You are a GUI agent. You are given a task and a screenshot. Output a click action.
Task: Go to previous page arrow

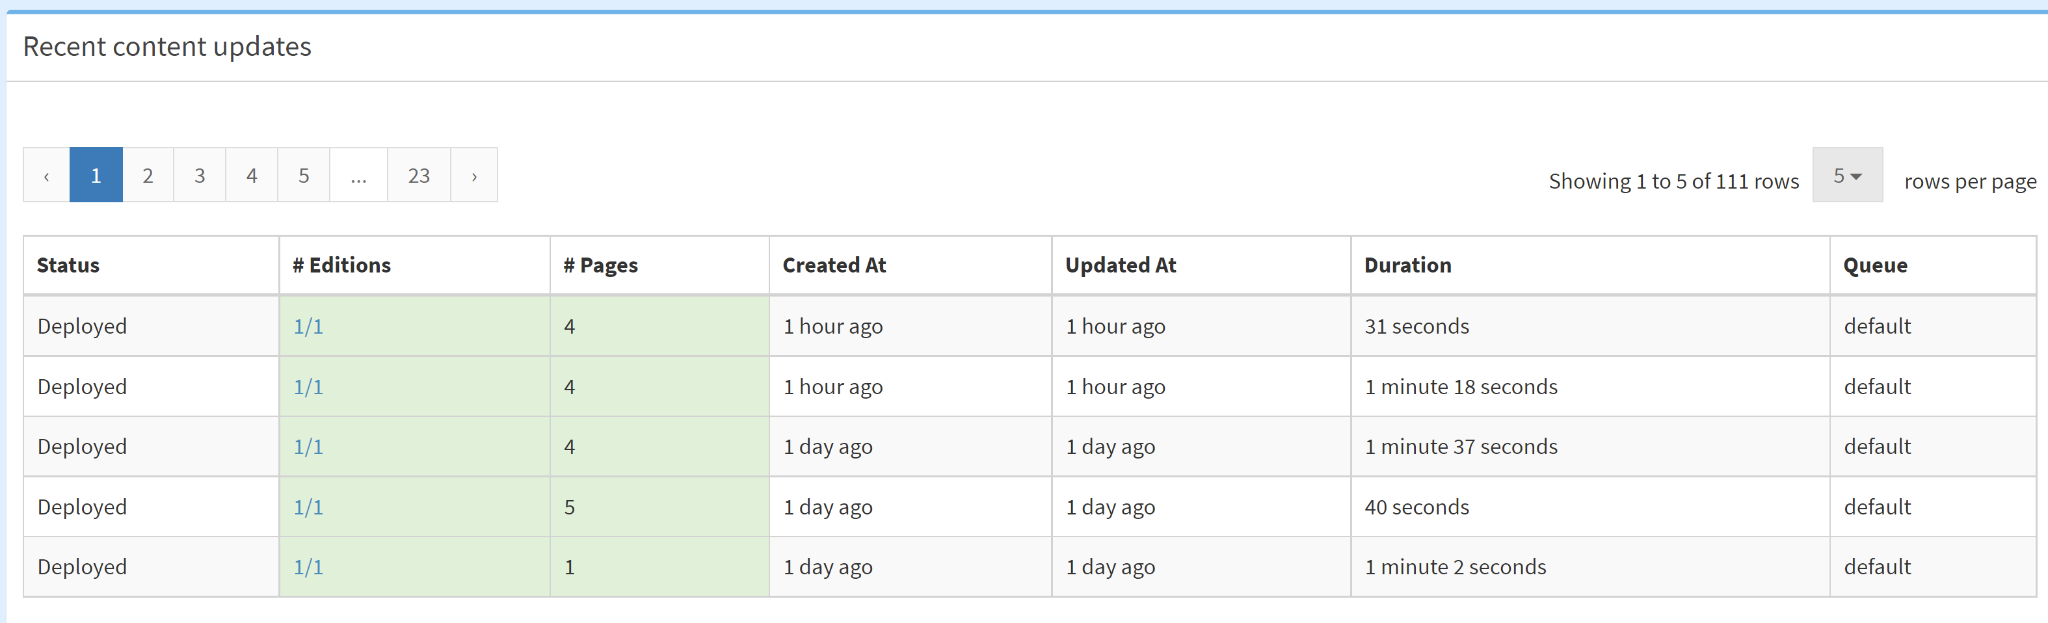46,175
